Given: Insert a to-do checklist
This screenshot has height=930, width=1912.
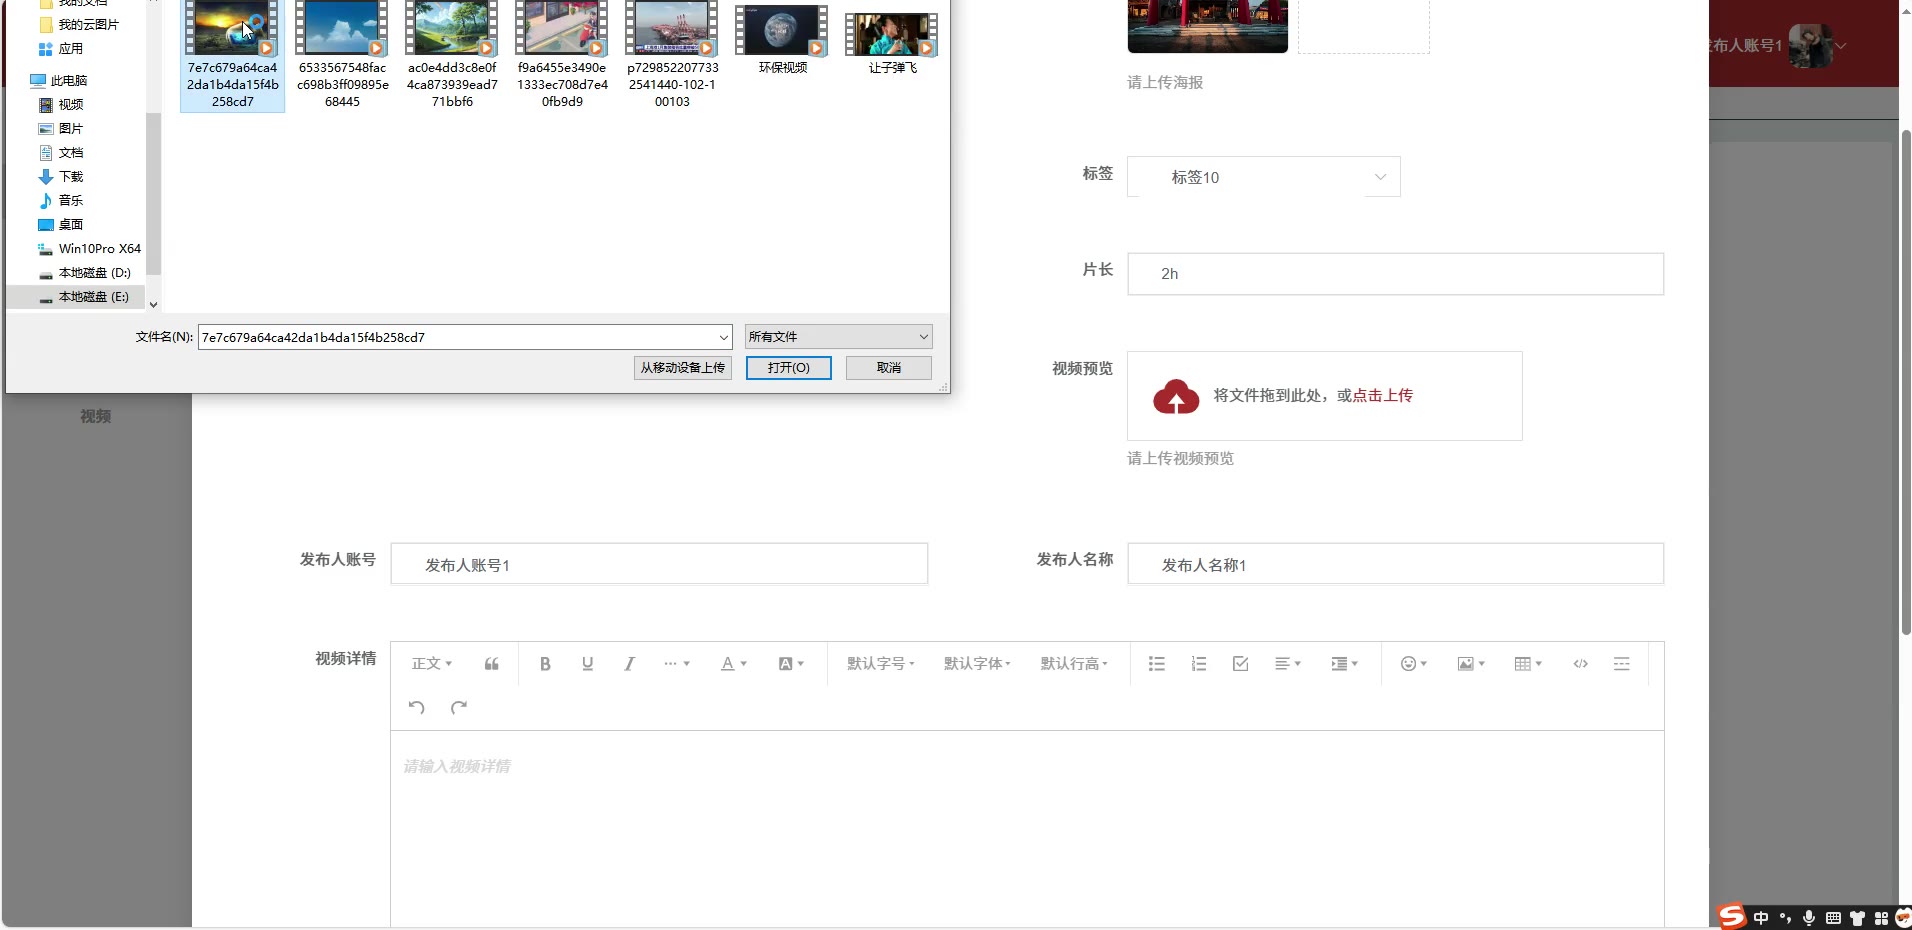Looking at the screenshot, I should 1241,664.
